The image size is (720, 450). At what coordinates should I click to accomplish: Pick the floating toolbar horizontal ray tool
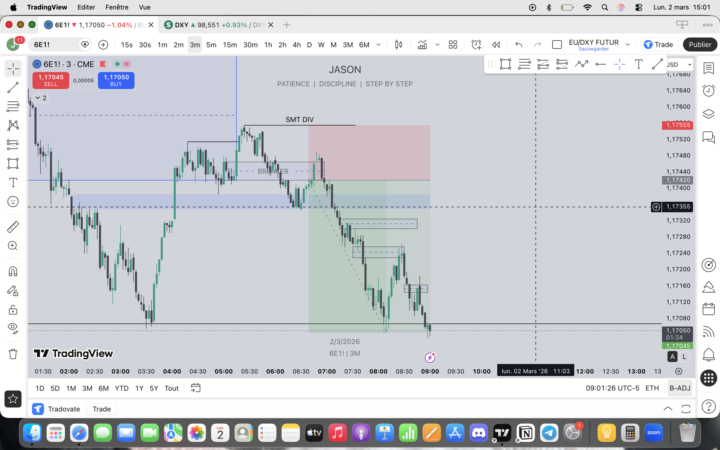pyautogui.click(x=600, y=64)
